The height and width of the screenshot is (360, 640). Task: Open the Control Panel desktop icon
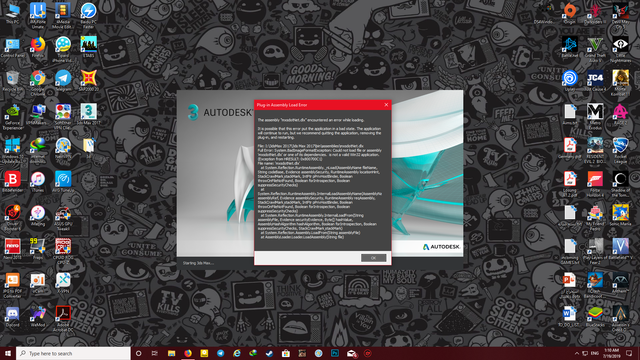[x=12, y=47]
